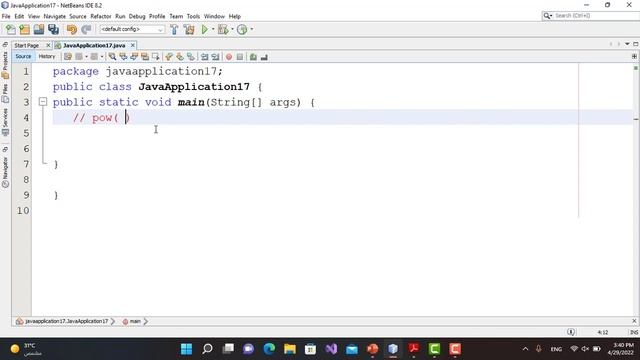Image resolution: width=640 pixels, height=360 pixels.
Task: Click the Shift Line Right icon
Action: tap(216, 57)
